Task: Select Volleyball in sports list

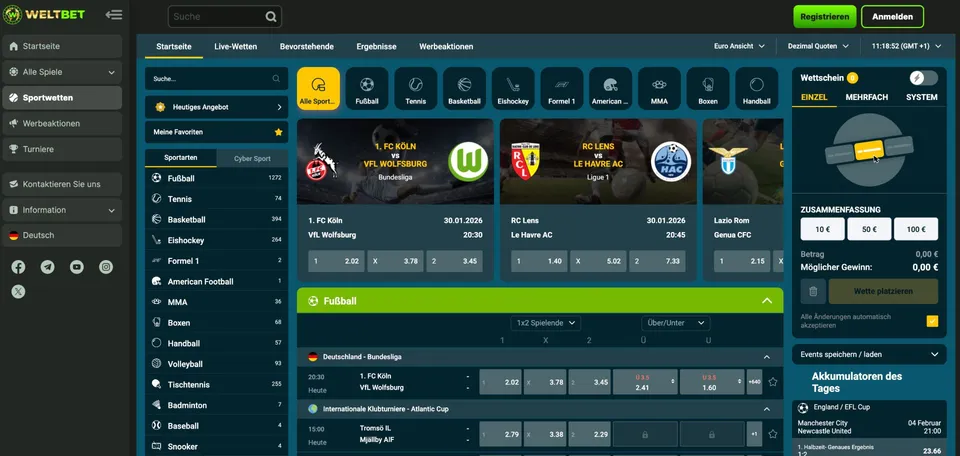Action: (216, 364)
